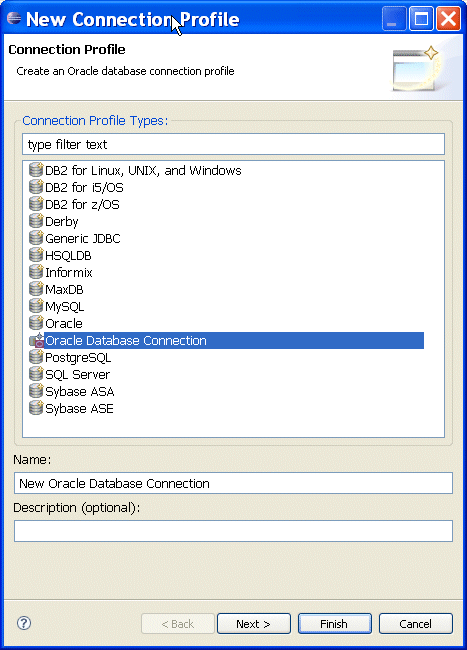Image resolution: width=467 pixels, height=650 pixels.
Task: Maximize the New Connection Profile dialog
Action: [421, 19]
